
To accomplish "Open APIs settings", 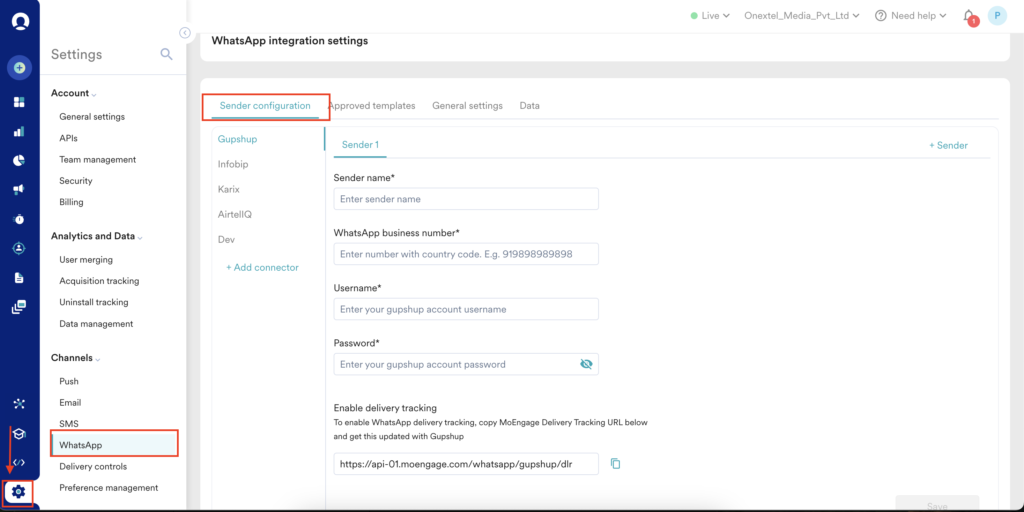I will coord(69,138).
